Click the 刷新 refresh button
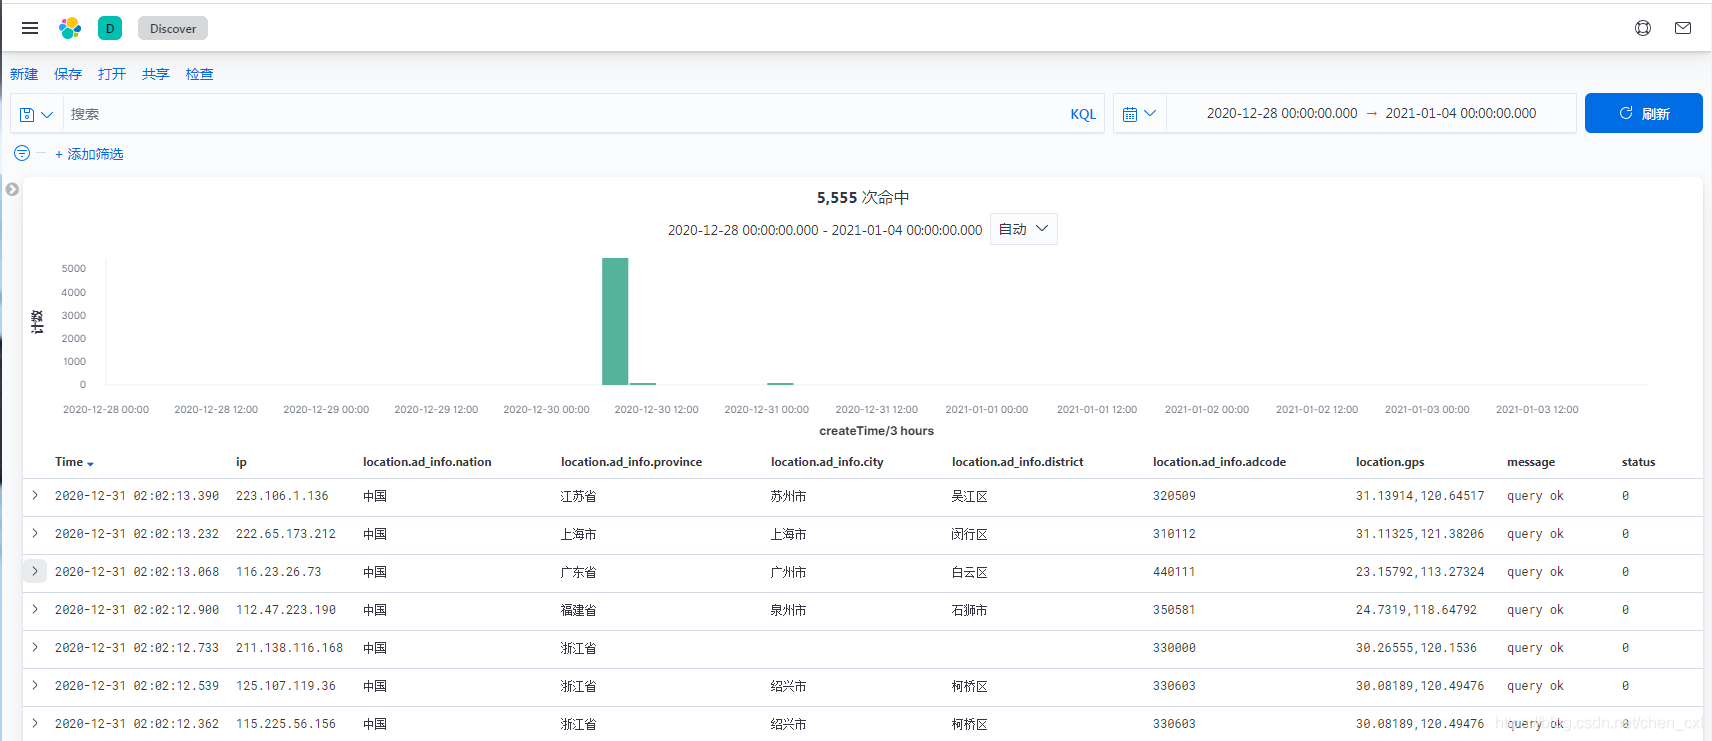1712x741 pixels. click(1644, 113)
